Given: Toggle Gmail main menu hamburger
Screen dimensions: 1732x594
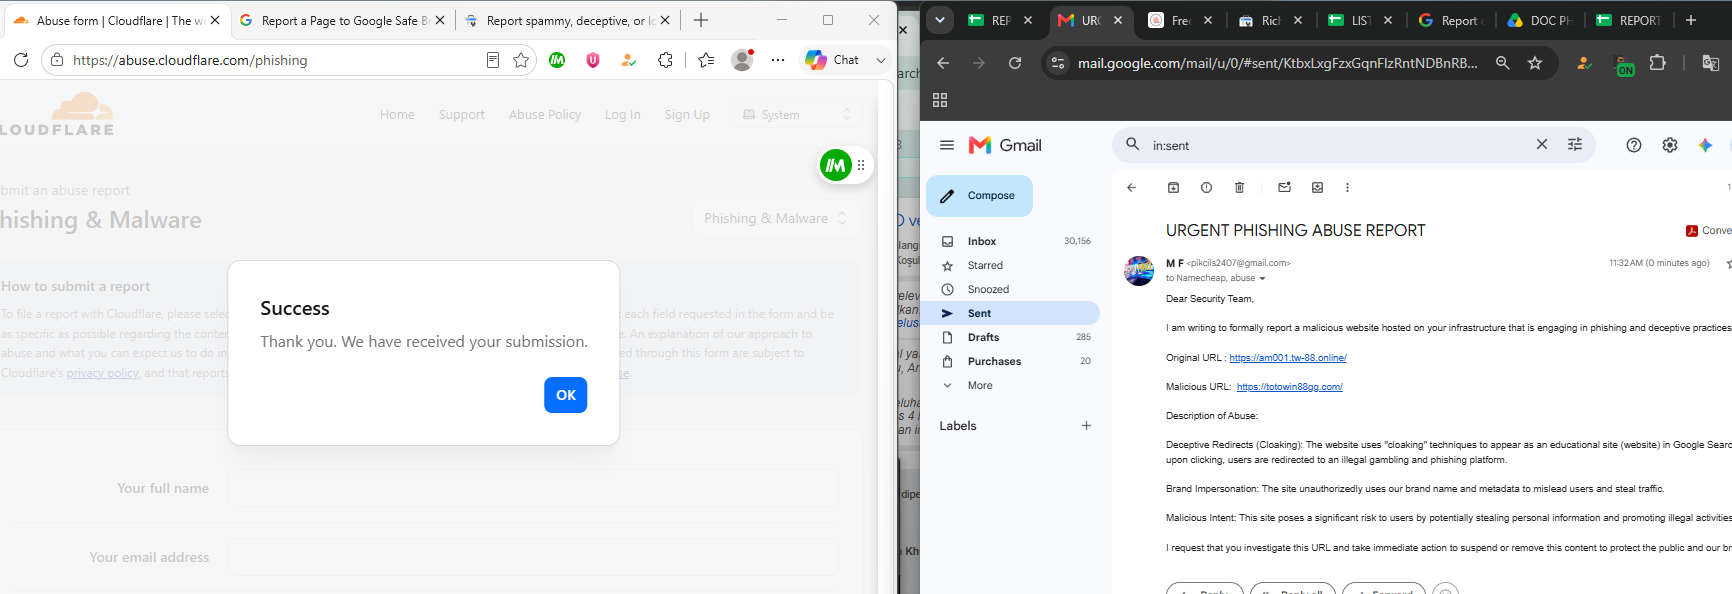Looking at the screenshot, I should (947, 145).
